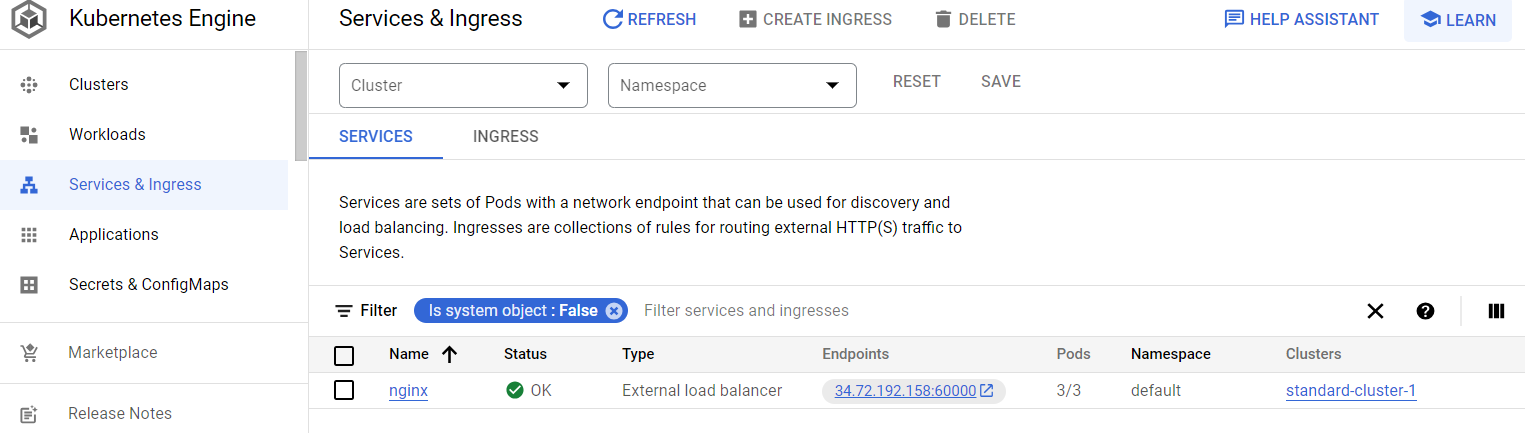Click the Workloads sidebar icon

[x=29, y=135]
